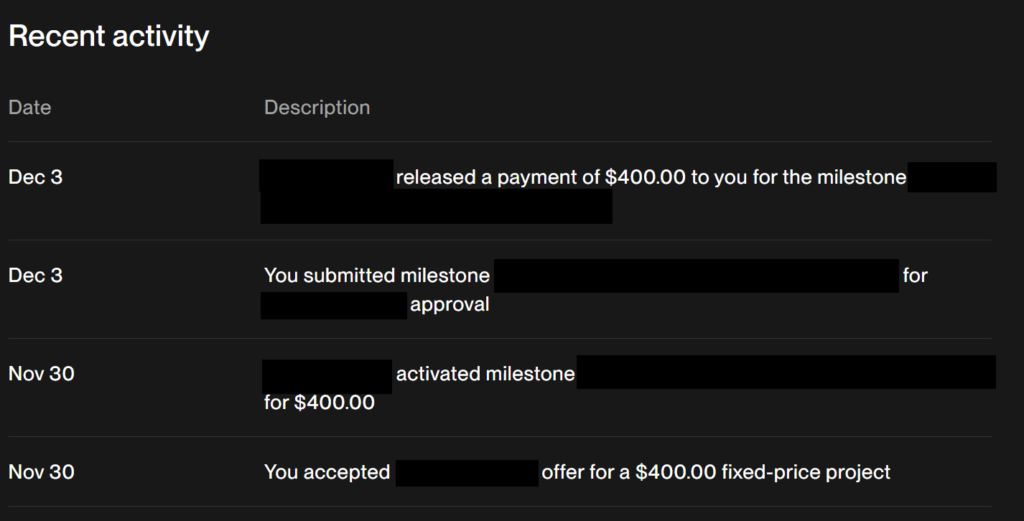
Task: Select the Dec 3 date of the submitted milestone row
Action: coord(35,275)
